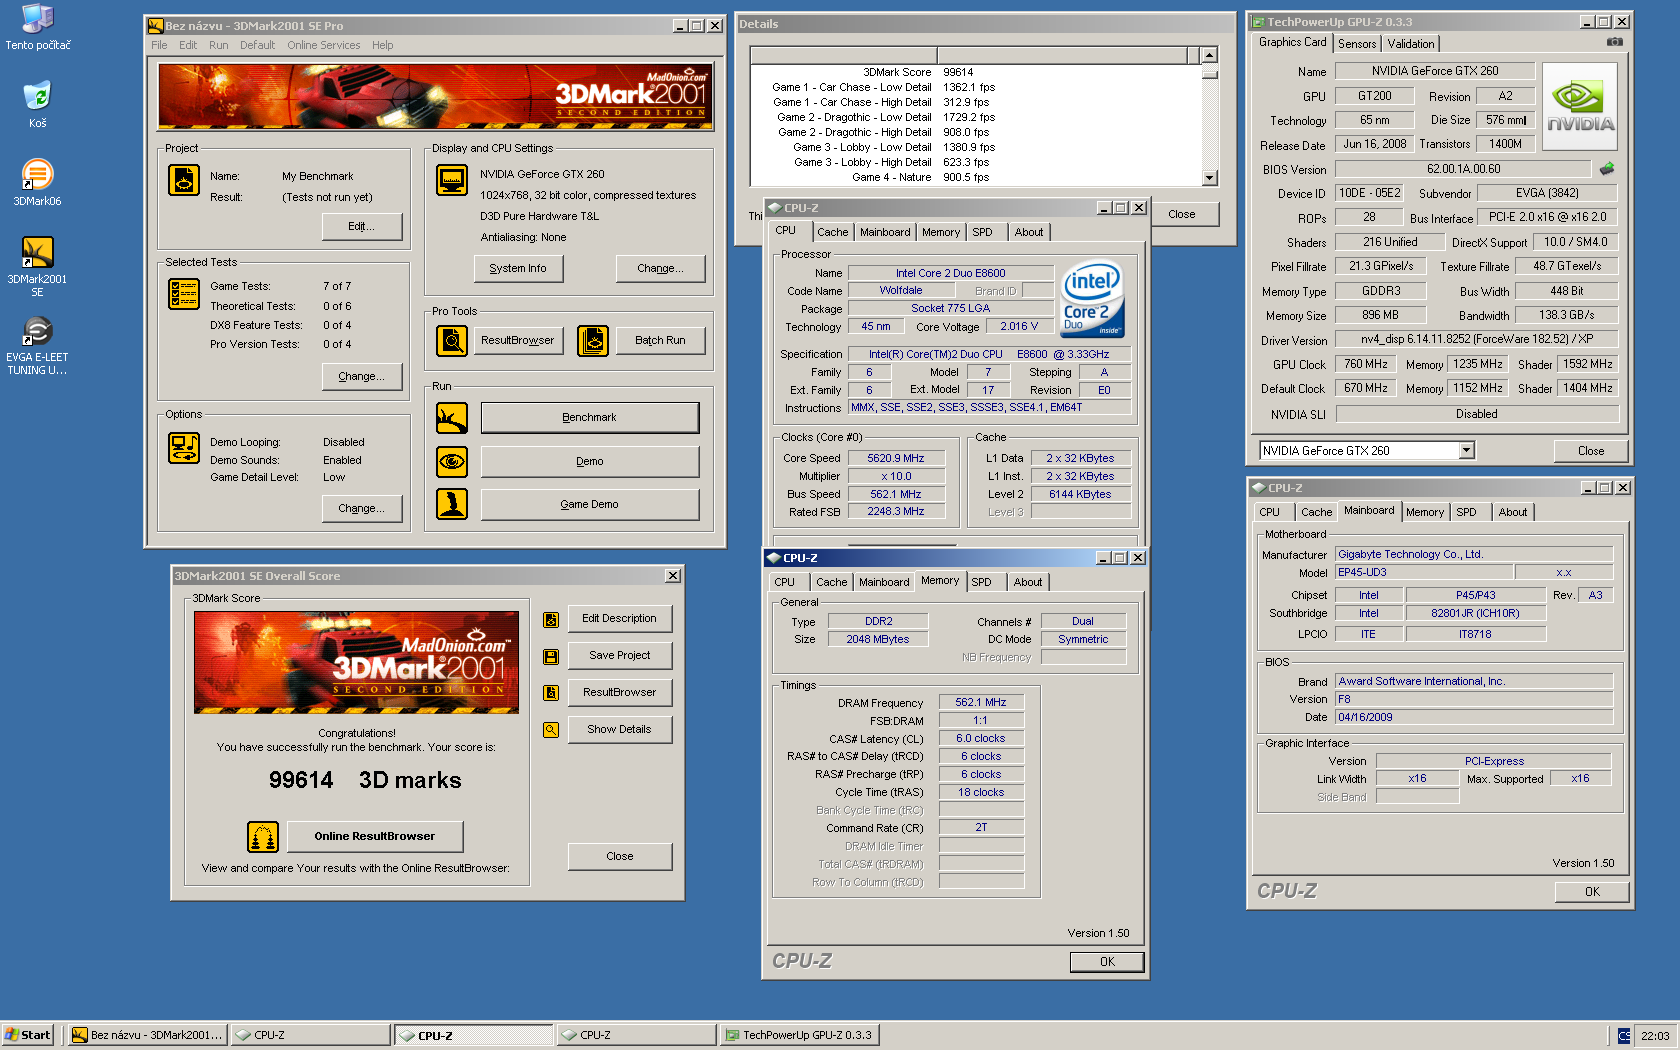The image size is (1680, 1050).
Task: Click GPU Clock 760 MHz value in GPU-Z
Action: pos(1365,365)
